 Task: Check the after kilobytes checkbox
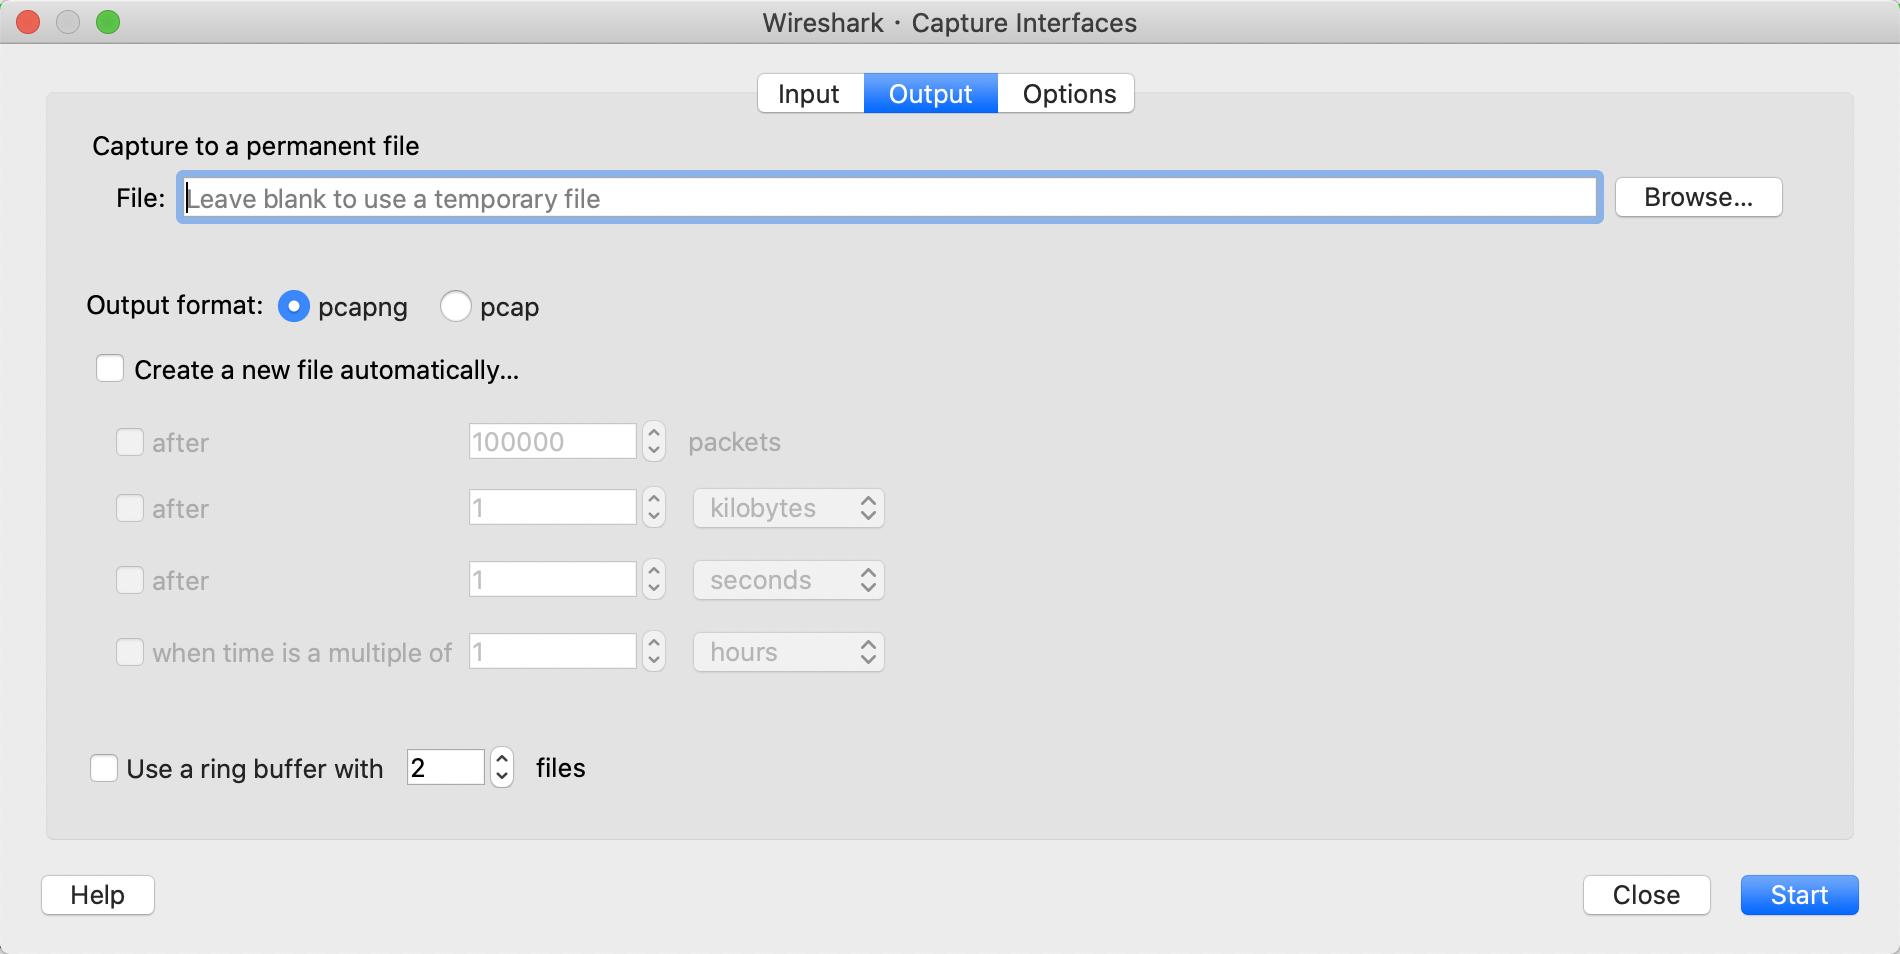click(130, 508)
